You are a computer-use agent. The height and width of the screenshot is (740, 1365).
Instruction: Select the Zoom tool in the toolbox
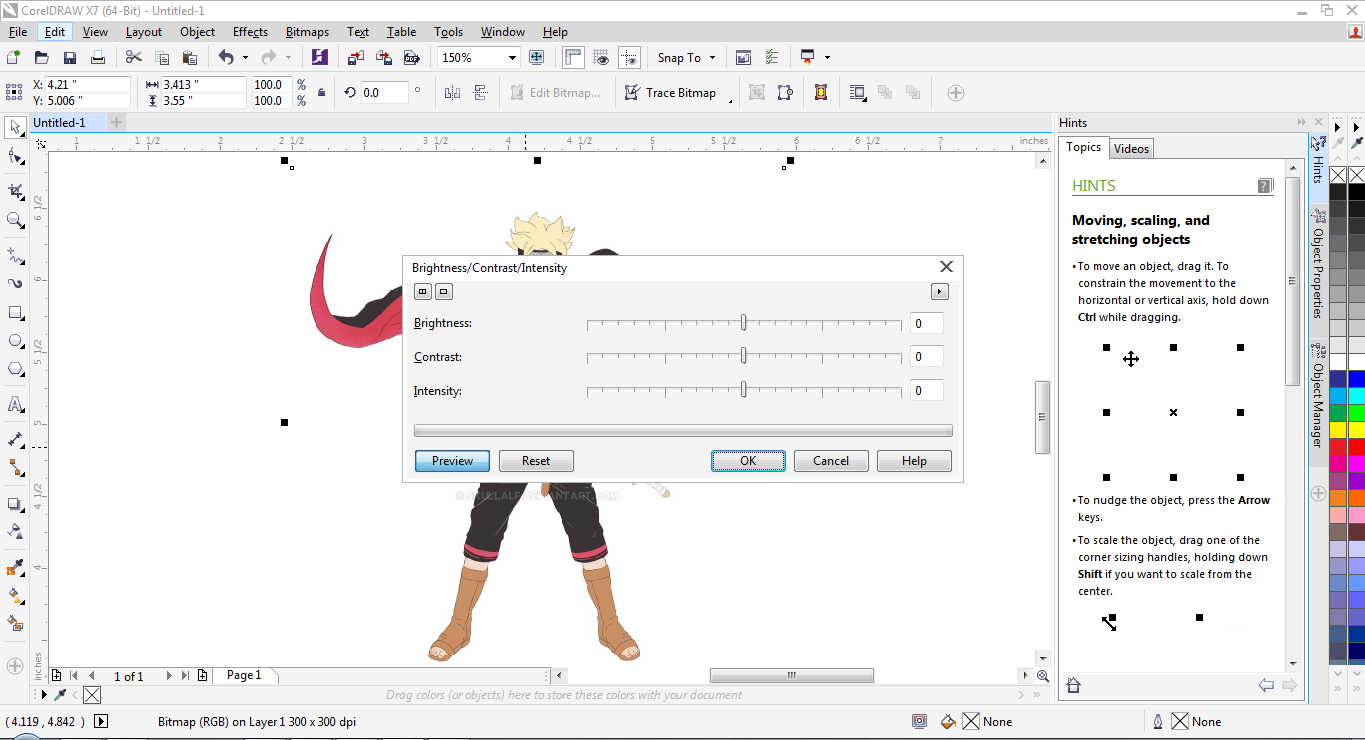(15, 220)
